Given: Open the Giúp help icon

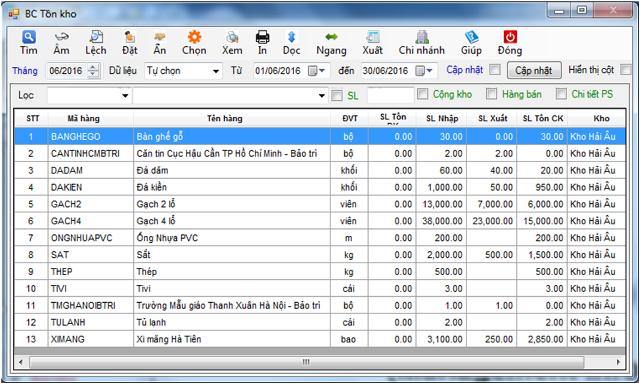Looking at the screenshot, I should tap(471, 38).
